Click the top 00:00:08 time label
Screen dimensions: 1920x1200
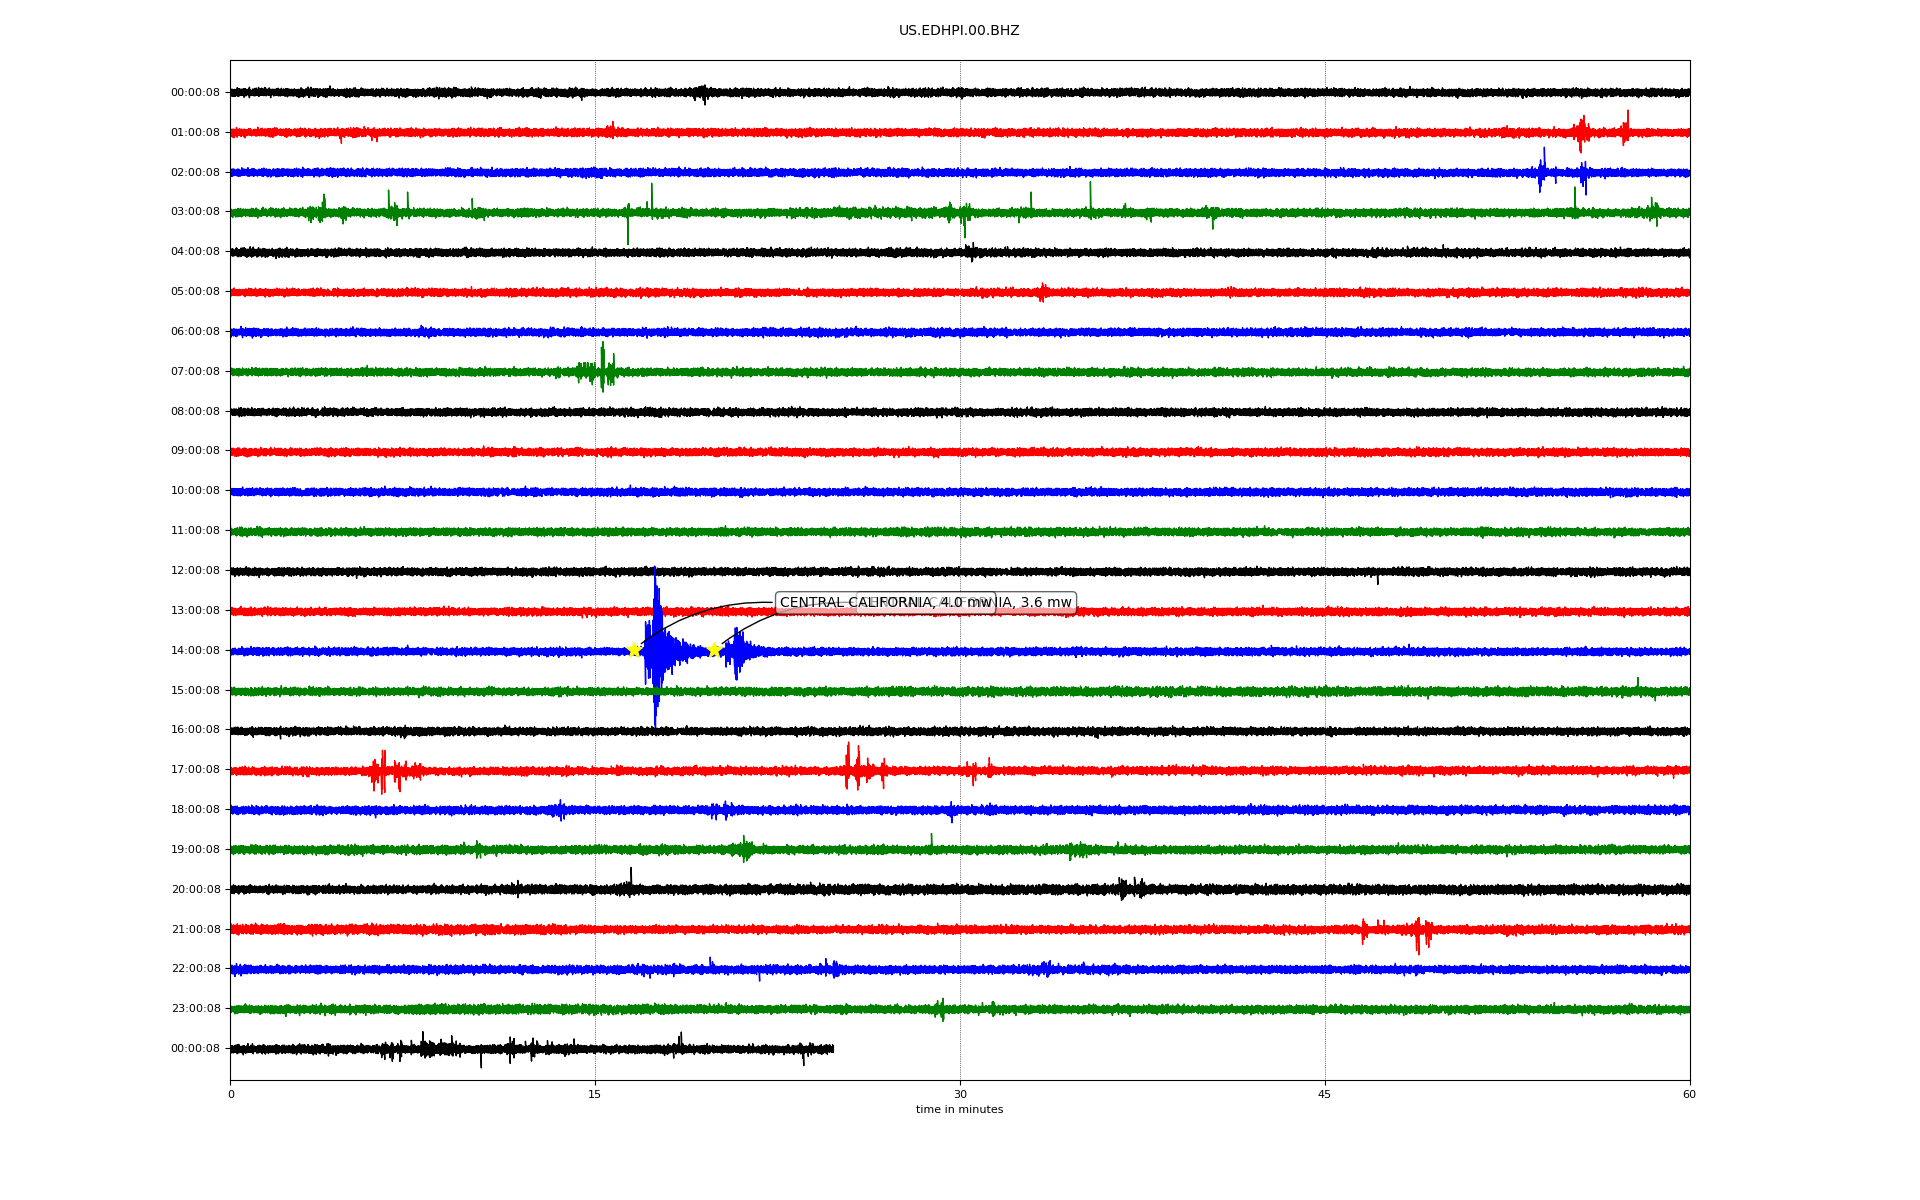click(x=195, y=93)
